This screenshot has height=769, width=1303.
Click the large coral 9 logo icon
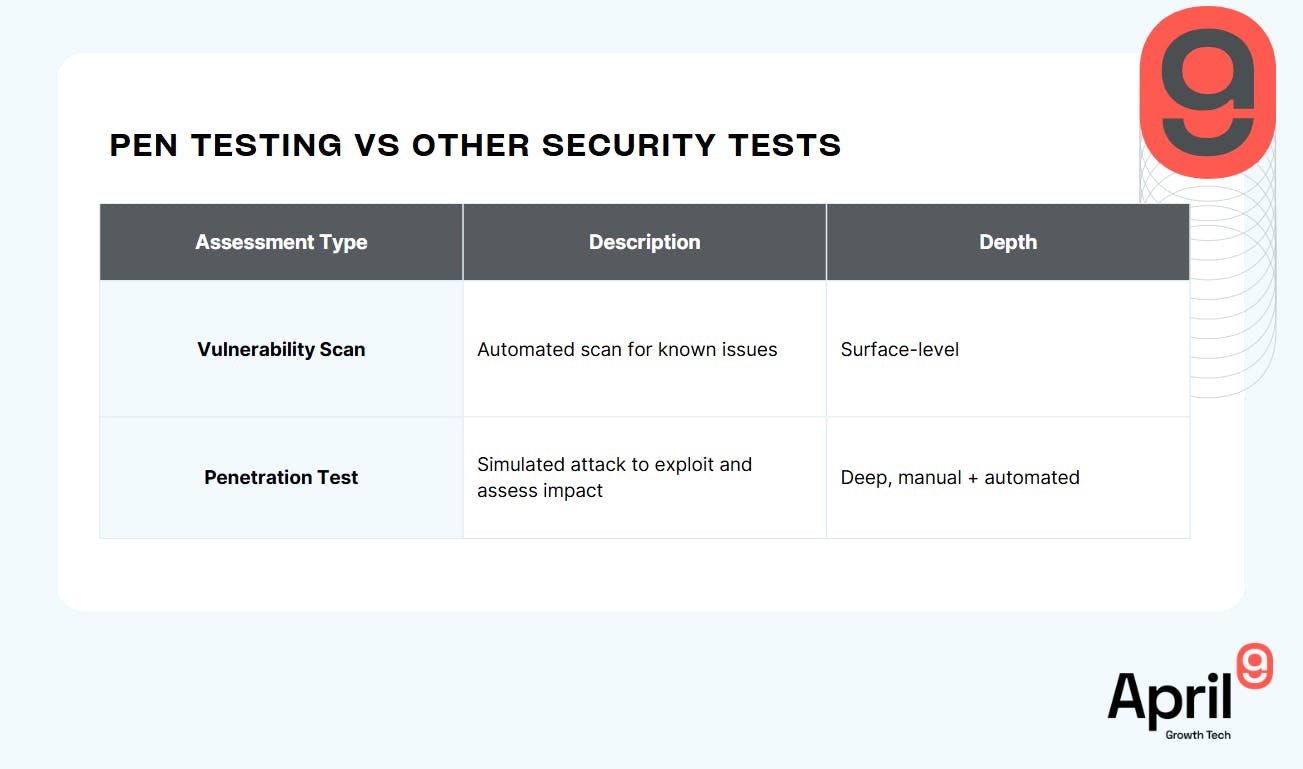(1208, 92)
